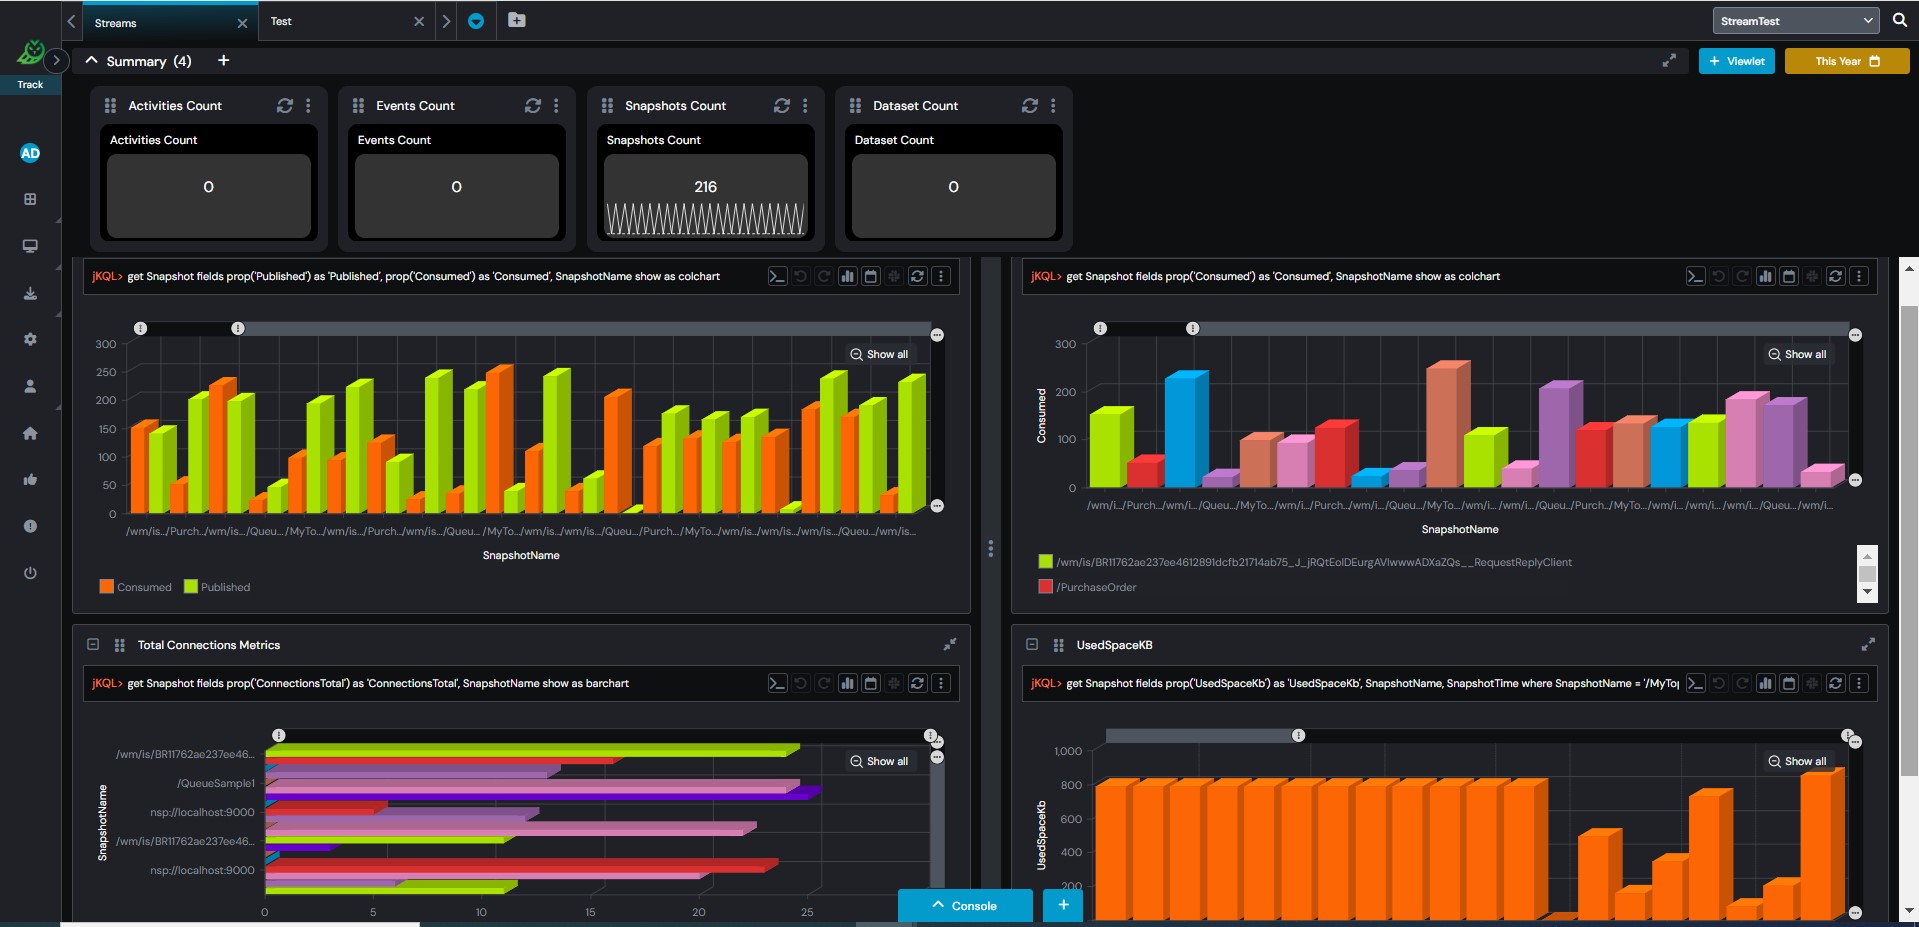Shrink the Total Connections Metrics viewlet
The height and width of the screenshot is (927, 1919).
(x=949, y=645)
